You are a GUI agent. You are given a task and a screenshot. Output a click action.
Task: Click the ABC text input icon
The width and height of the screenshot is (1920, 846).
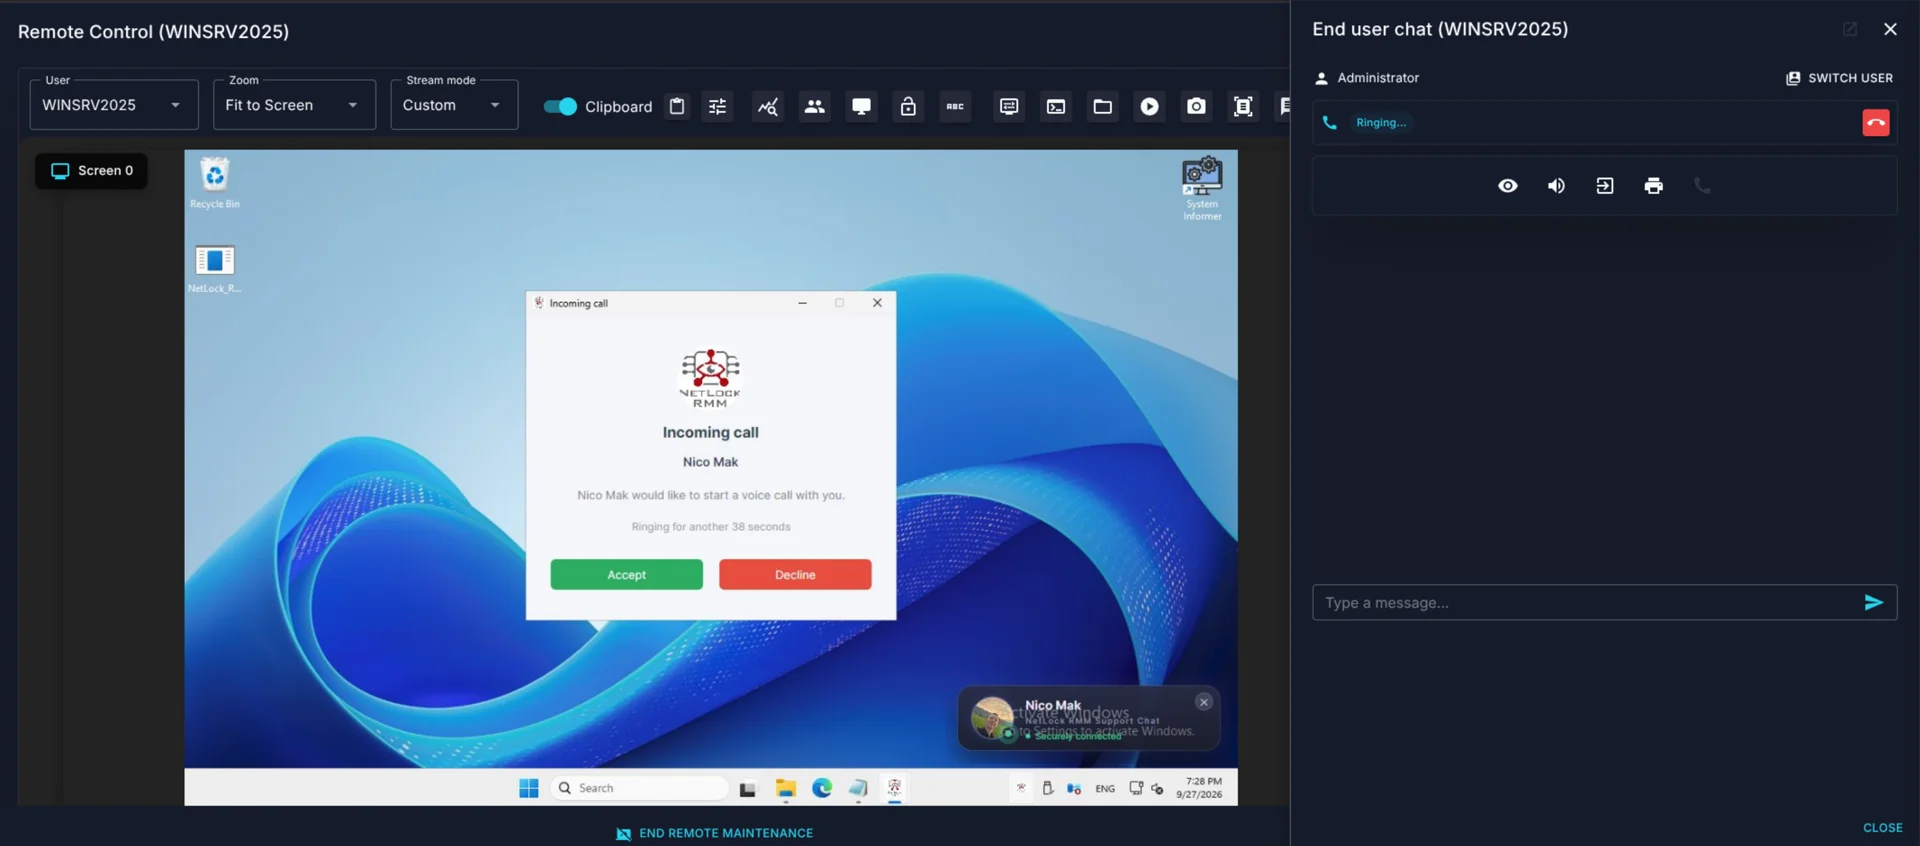[x=955, y=106]
